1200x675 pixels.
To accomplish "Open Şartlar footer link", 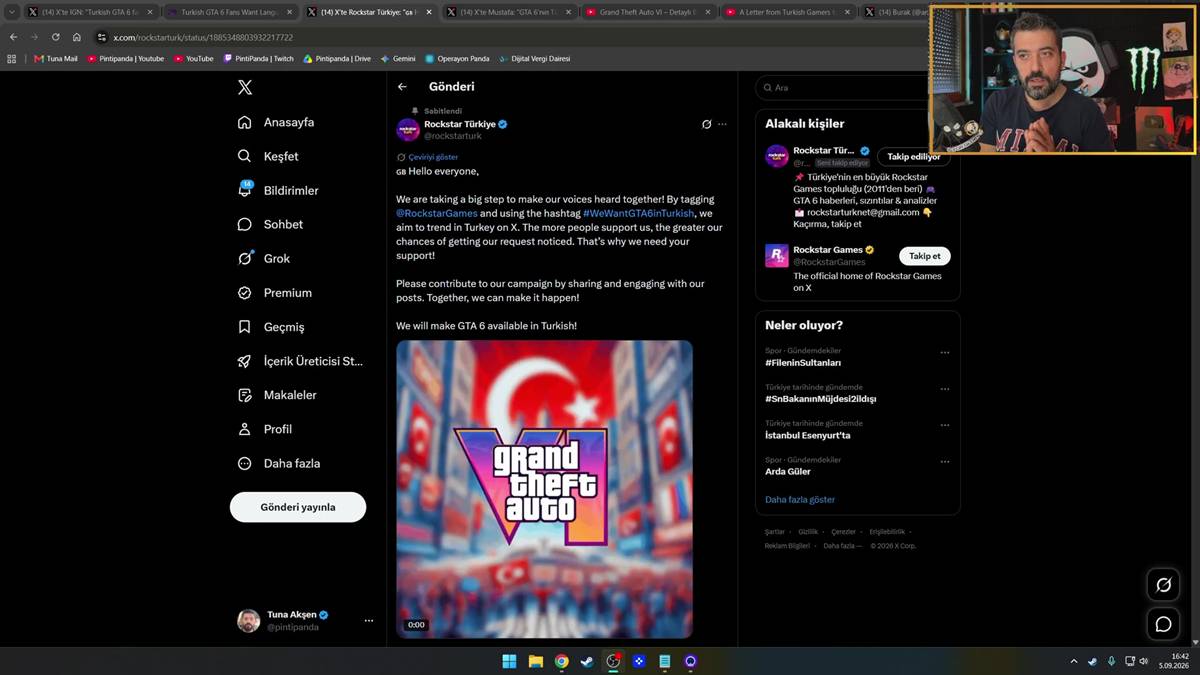I will [775, 532].
